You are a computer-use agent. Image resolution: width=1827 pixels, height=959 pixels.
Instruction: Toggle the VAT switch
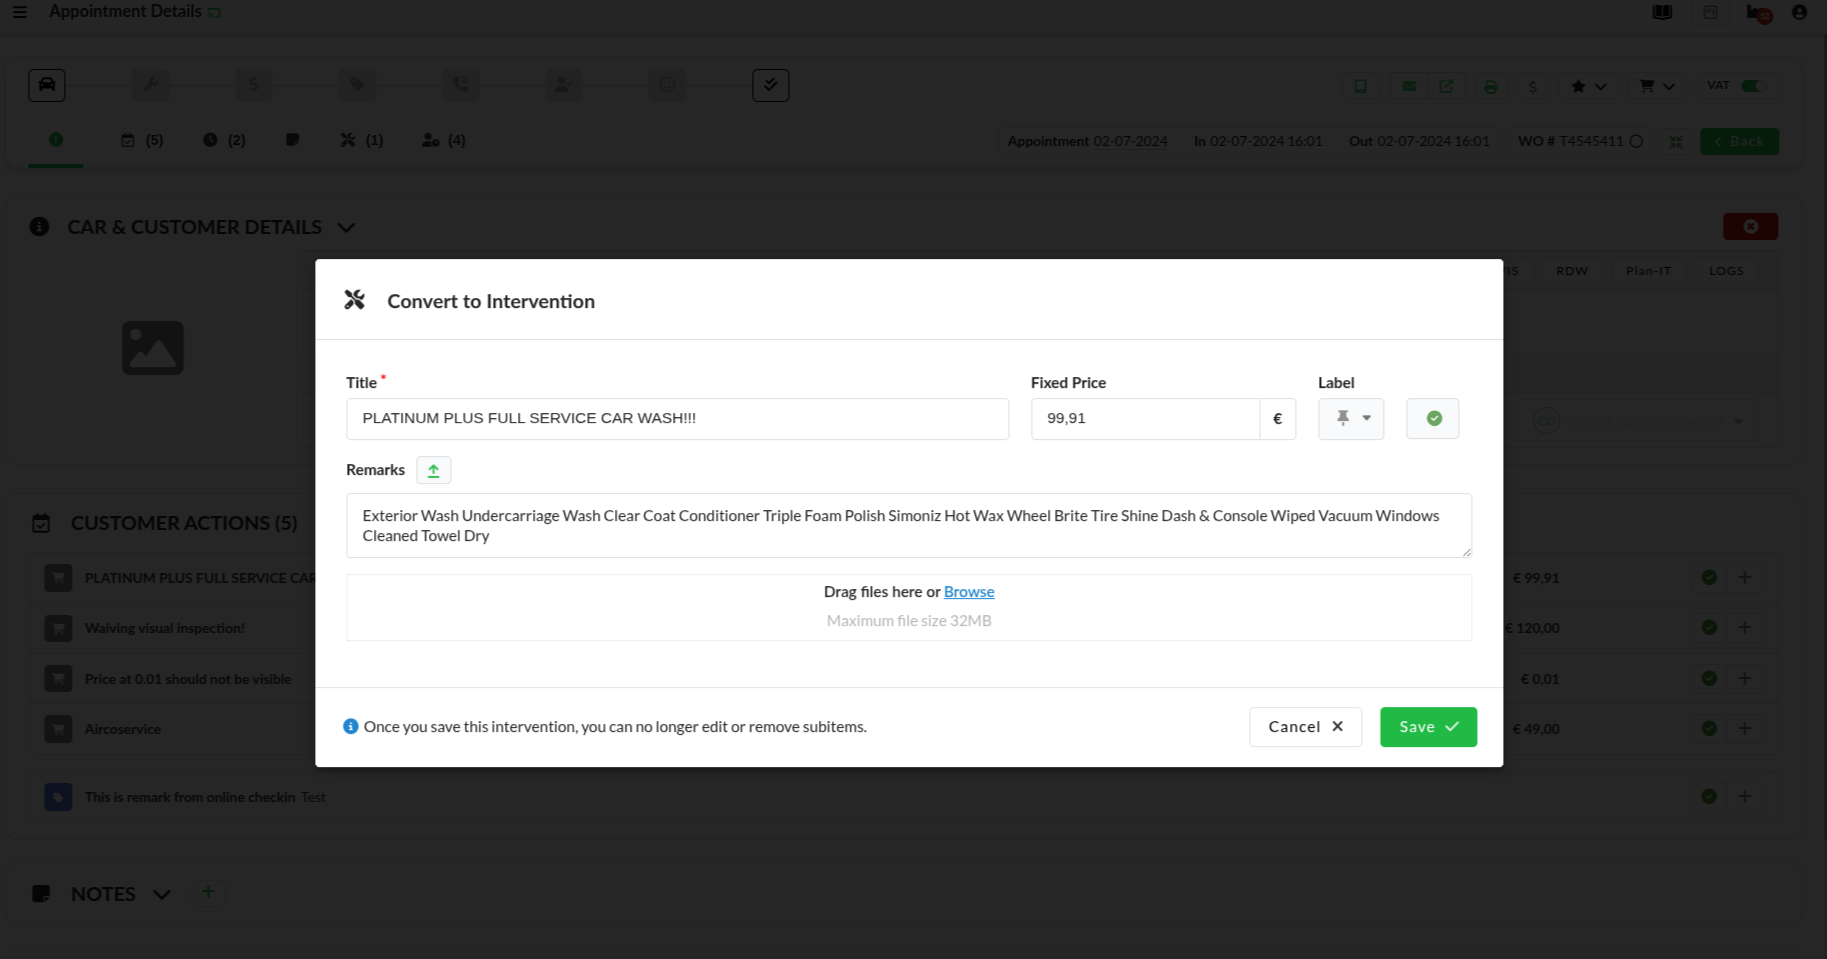point(1751,86)
